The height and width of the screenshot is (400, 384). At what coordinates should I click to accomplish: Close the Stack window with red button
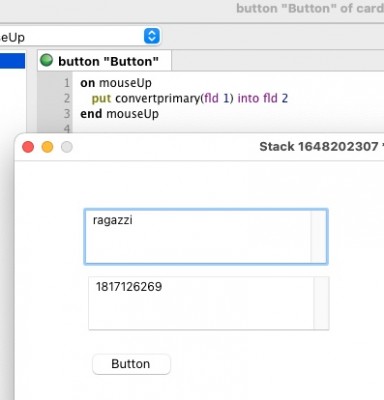[x=28, y=147]
